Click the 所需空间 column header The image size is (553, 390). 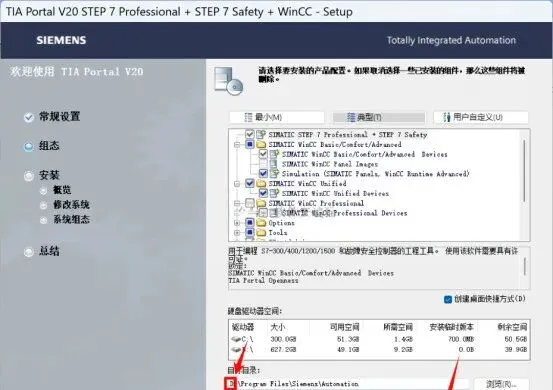pyautogui.click(x=398, y=327)
